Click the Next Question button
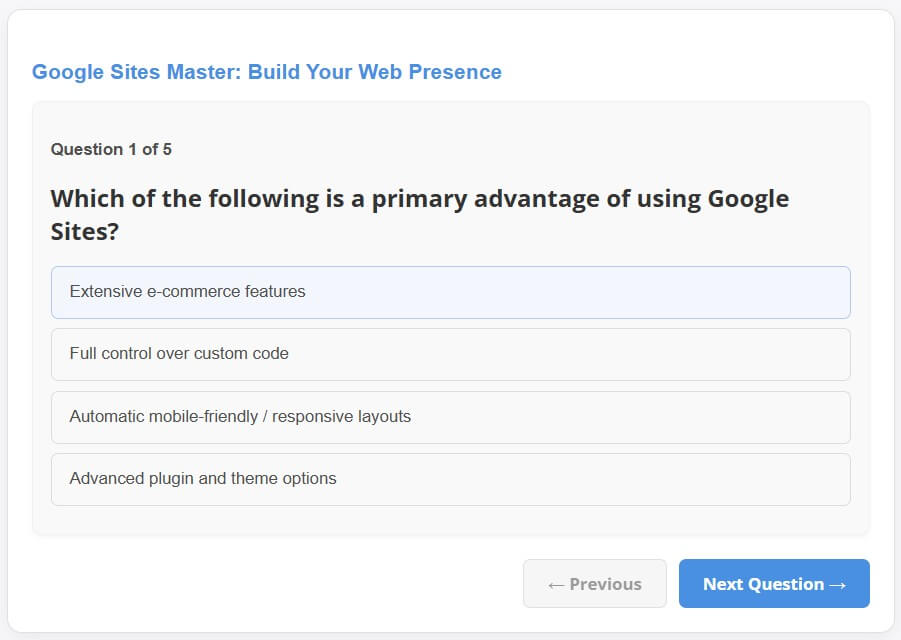 point(773,584)
